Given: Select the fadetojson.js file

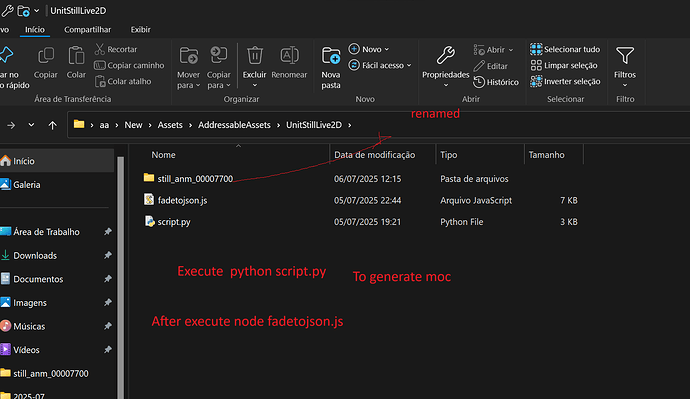Looking at the screenshot, I should pos(182,201).
